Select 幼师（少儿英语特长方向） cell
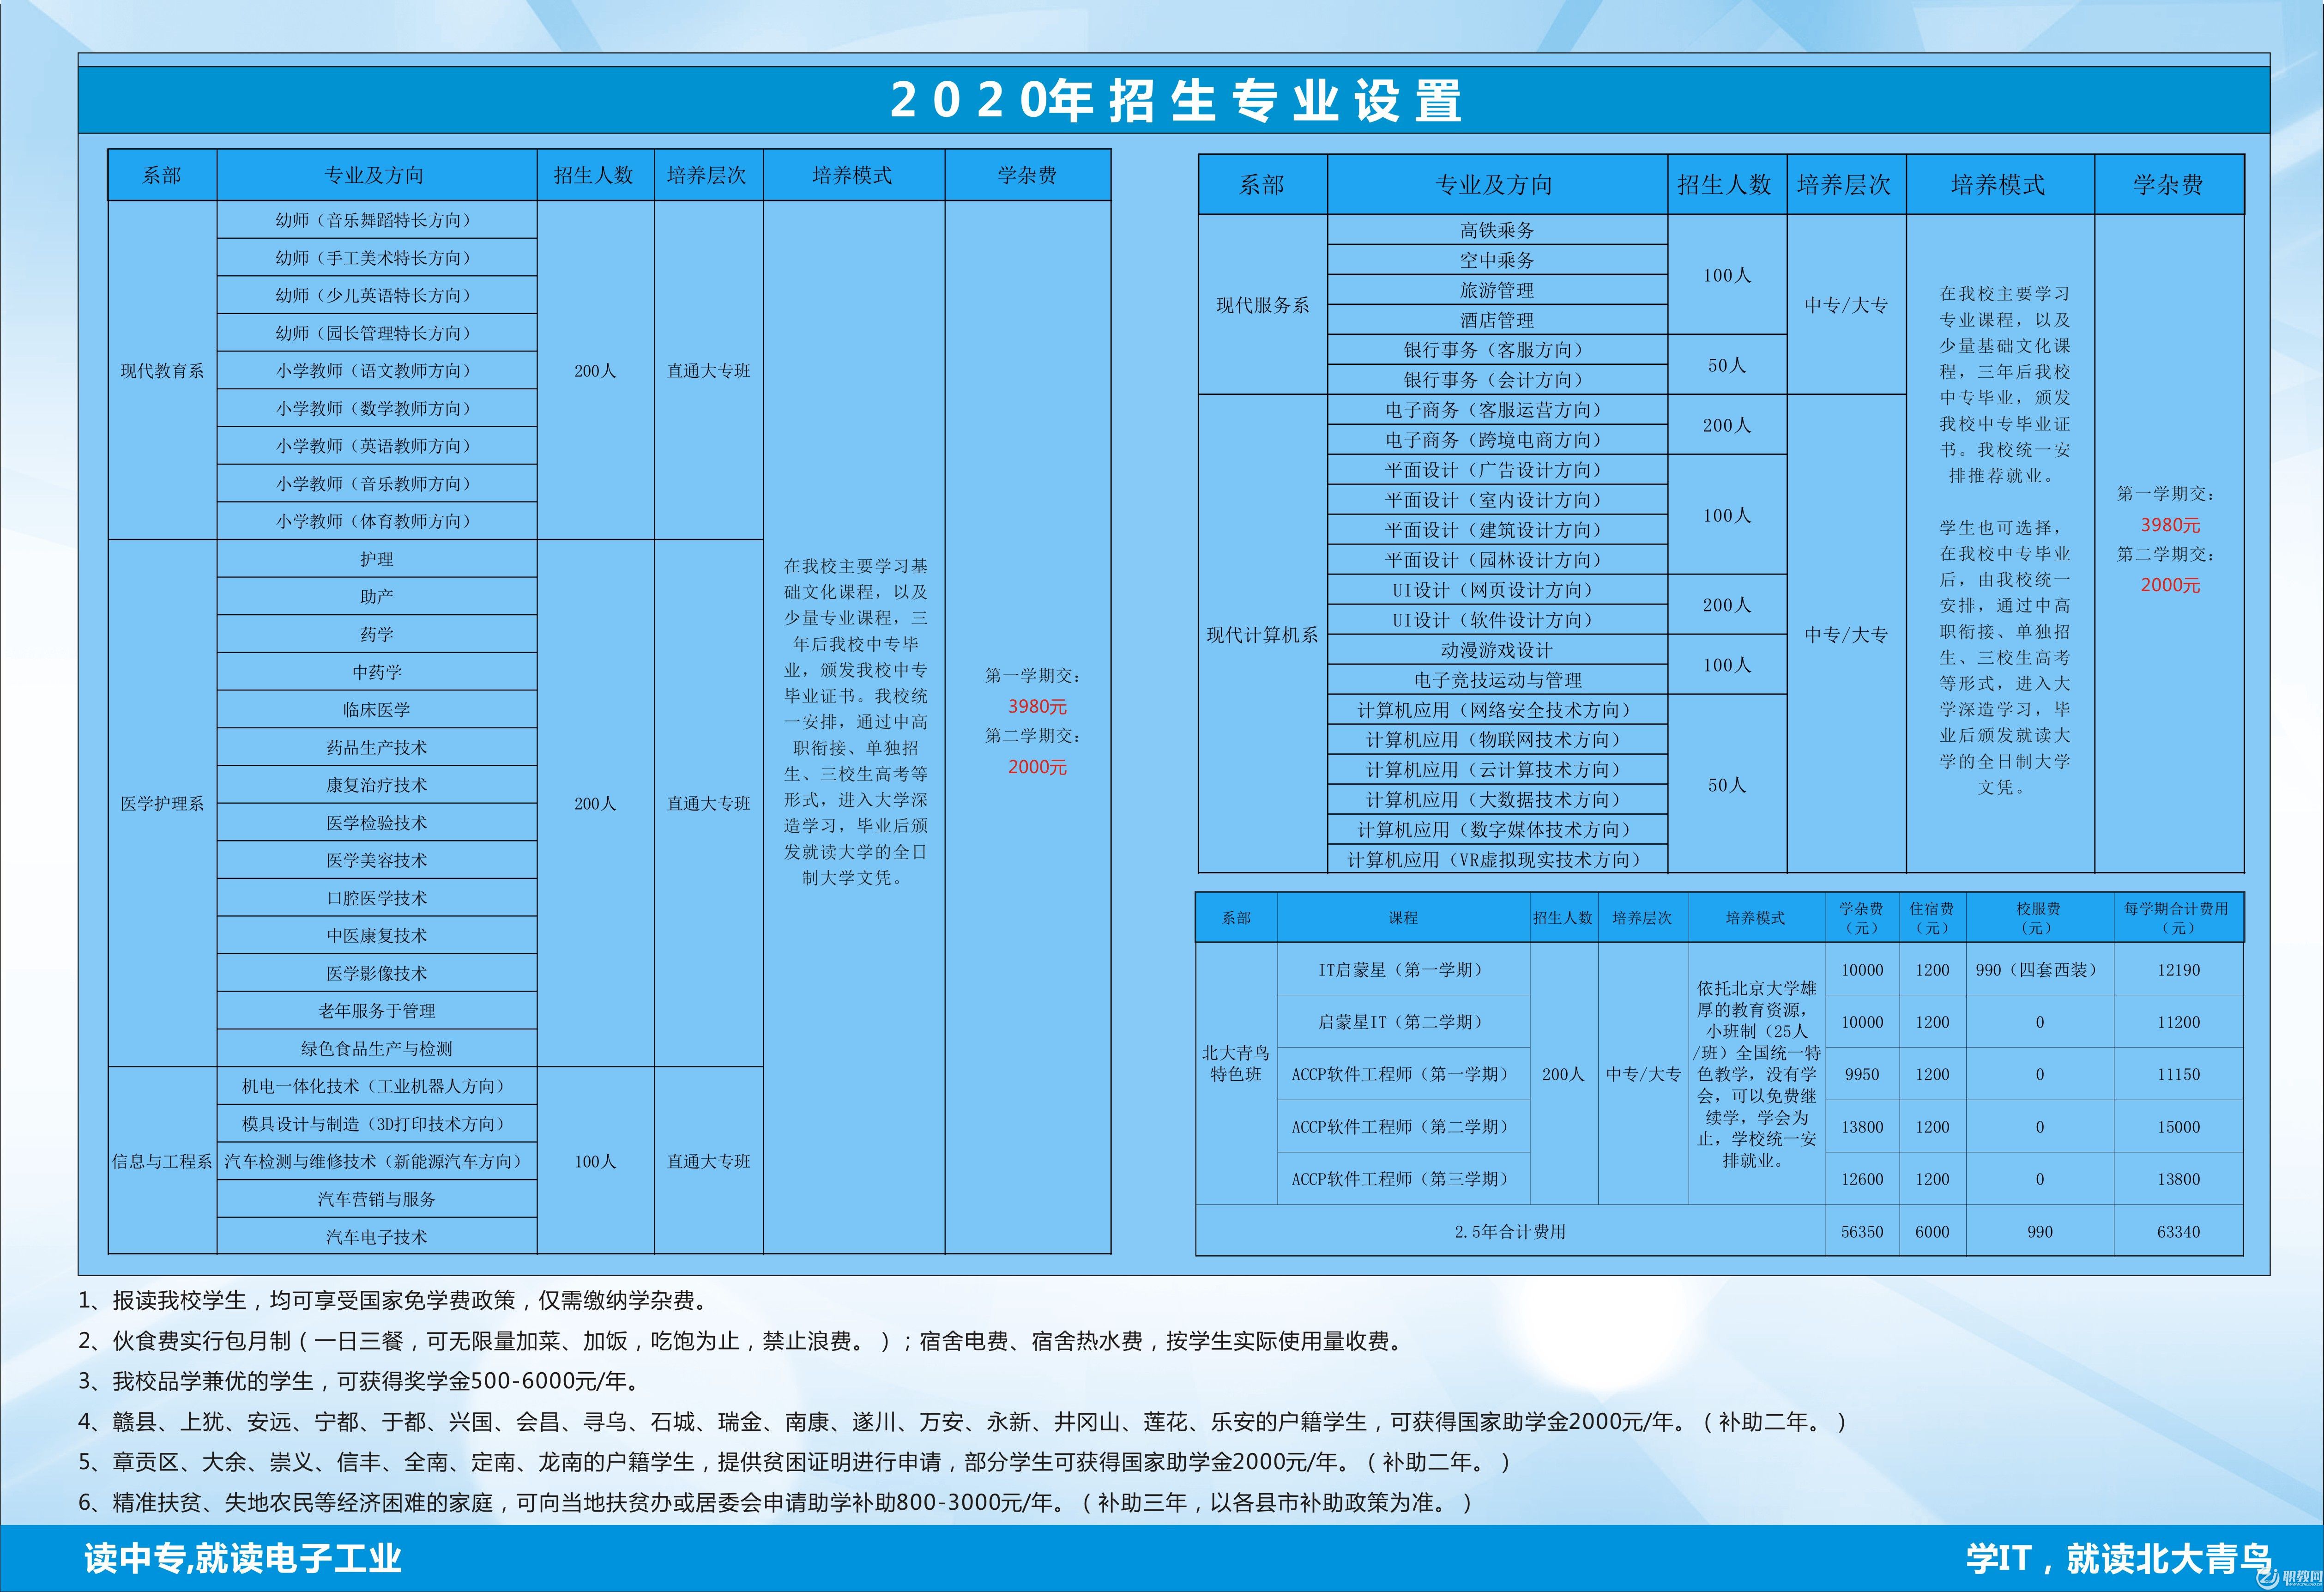The image size is (2324, 1592). coord(377,295)
